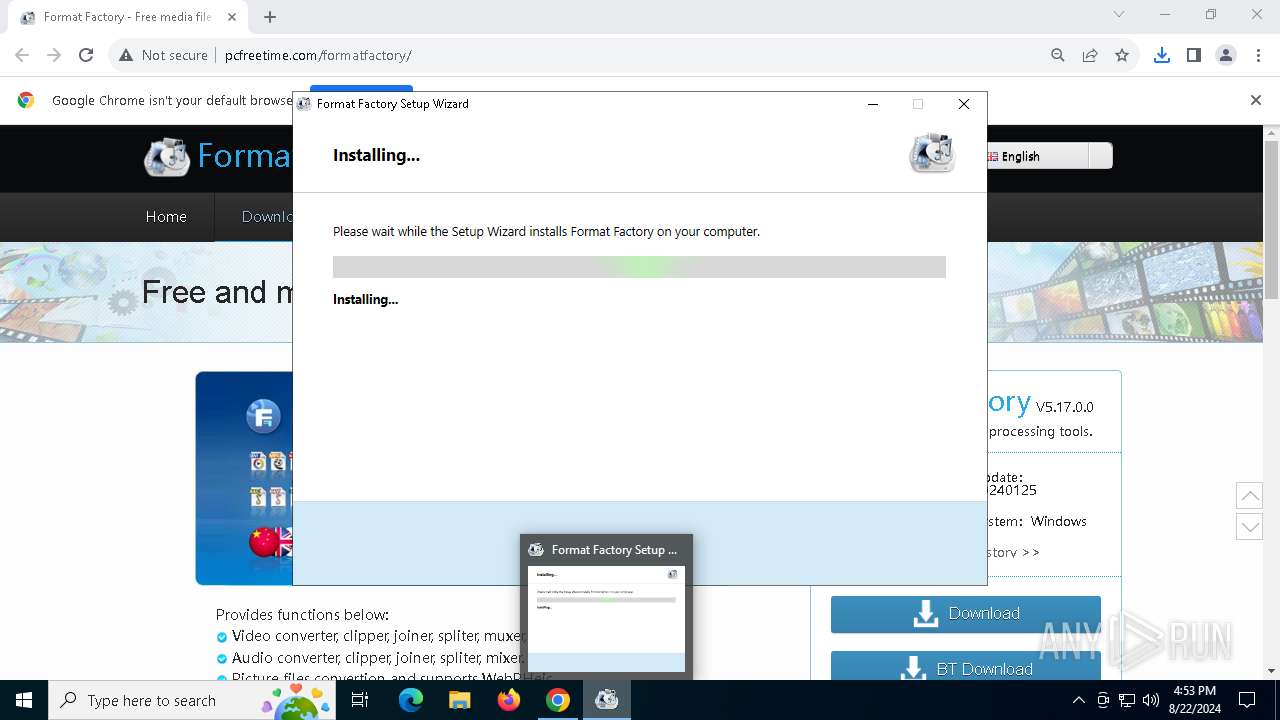The height and width of the screenshot is (720, 1280).
Task: Open Chrome downloads icon
Action: 1162,55
